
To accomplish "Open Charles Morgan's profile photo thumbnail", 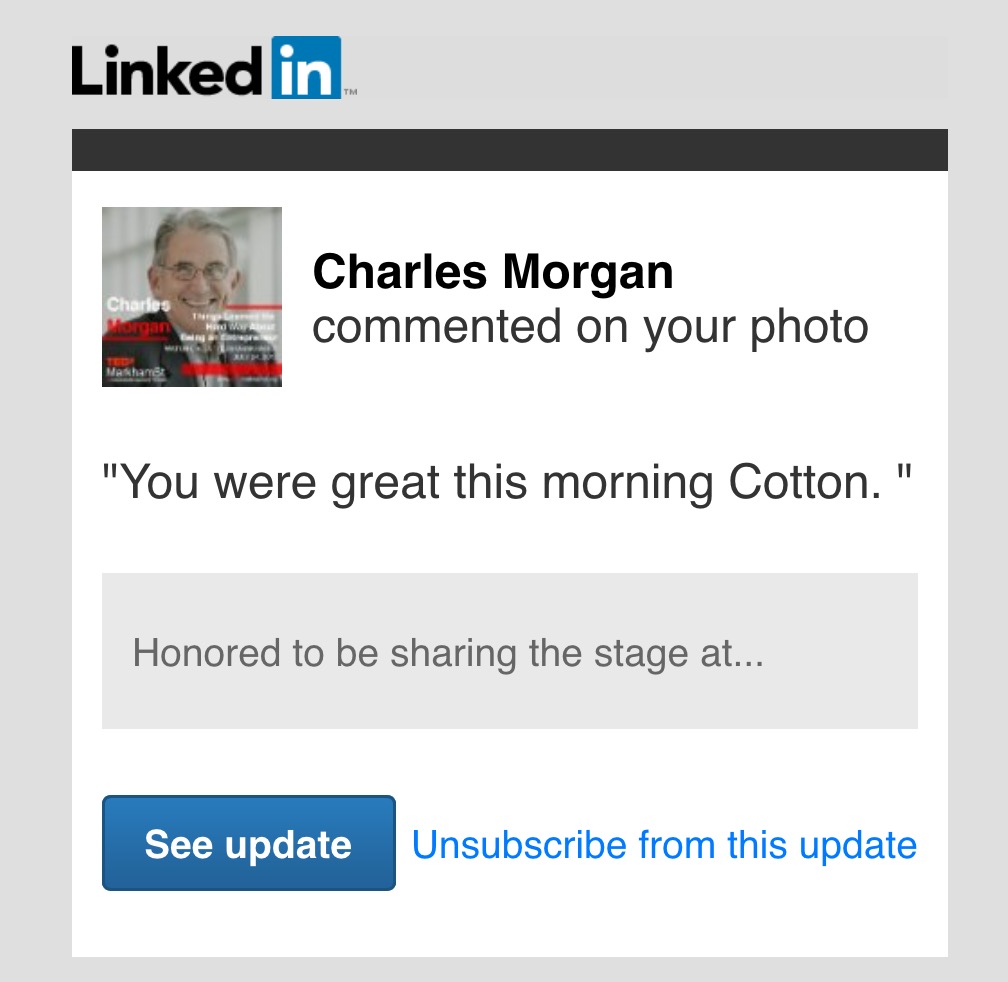I will (192, 296).
